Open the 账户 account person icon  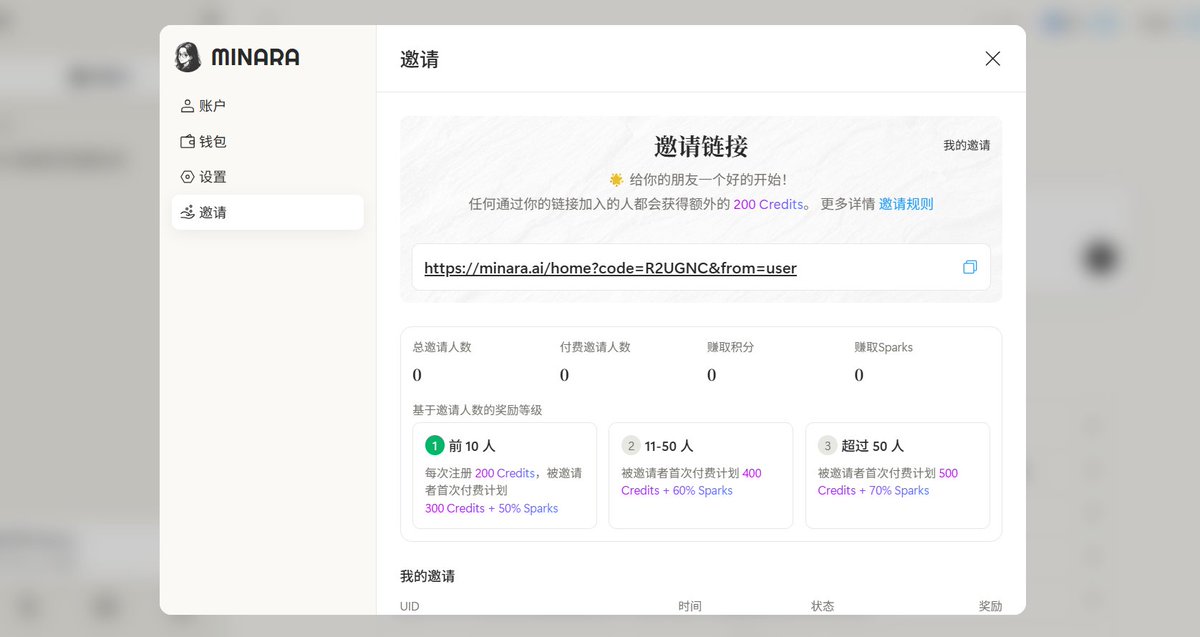pos(187,106)
